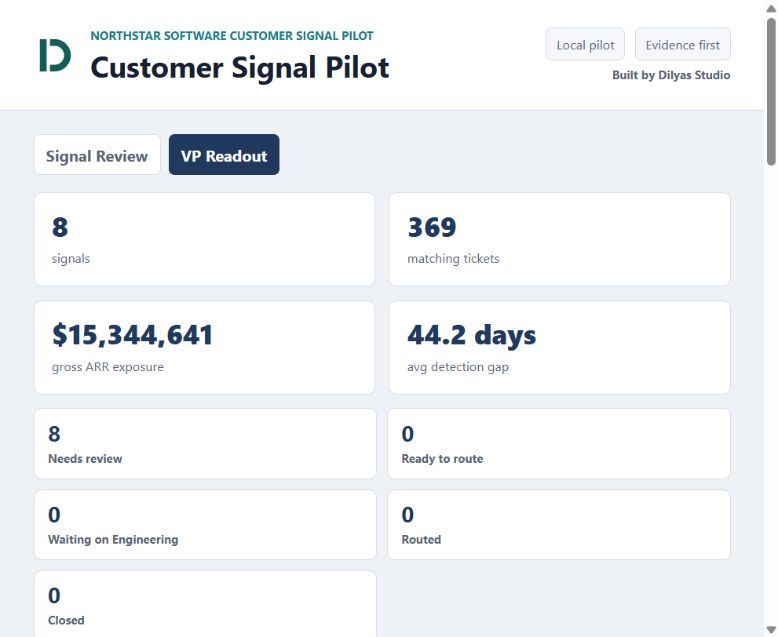Click the Built by Dilyas Studio text

(671, 75)
